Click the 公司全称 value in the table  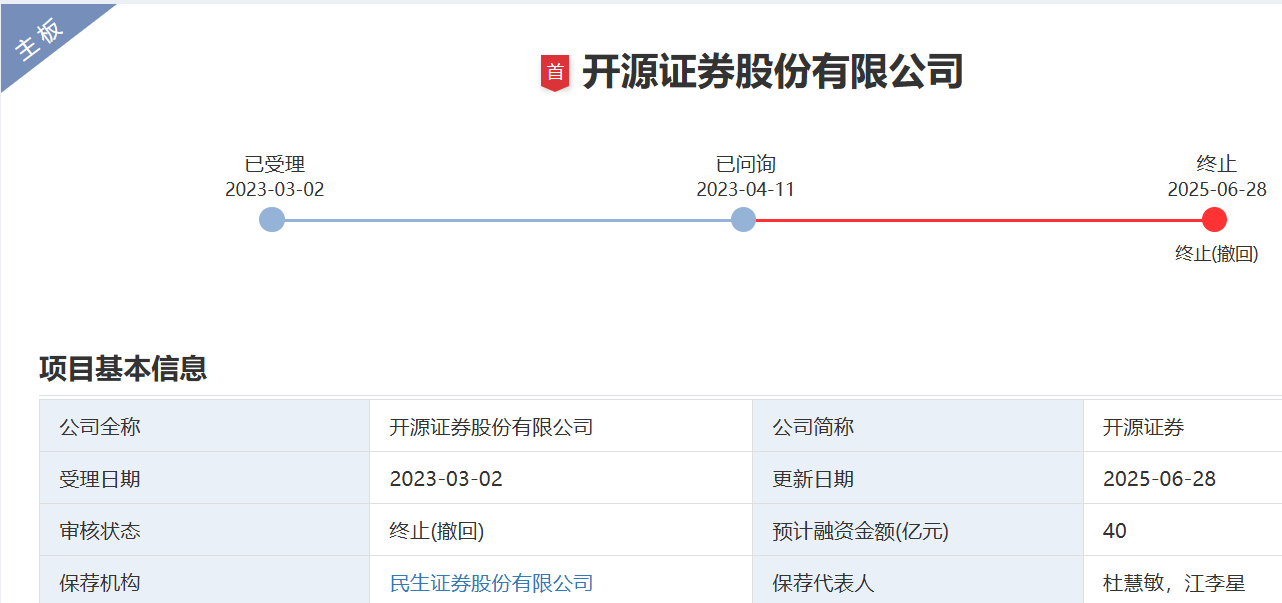[x=491, y=427]
